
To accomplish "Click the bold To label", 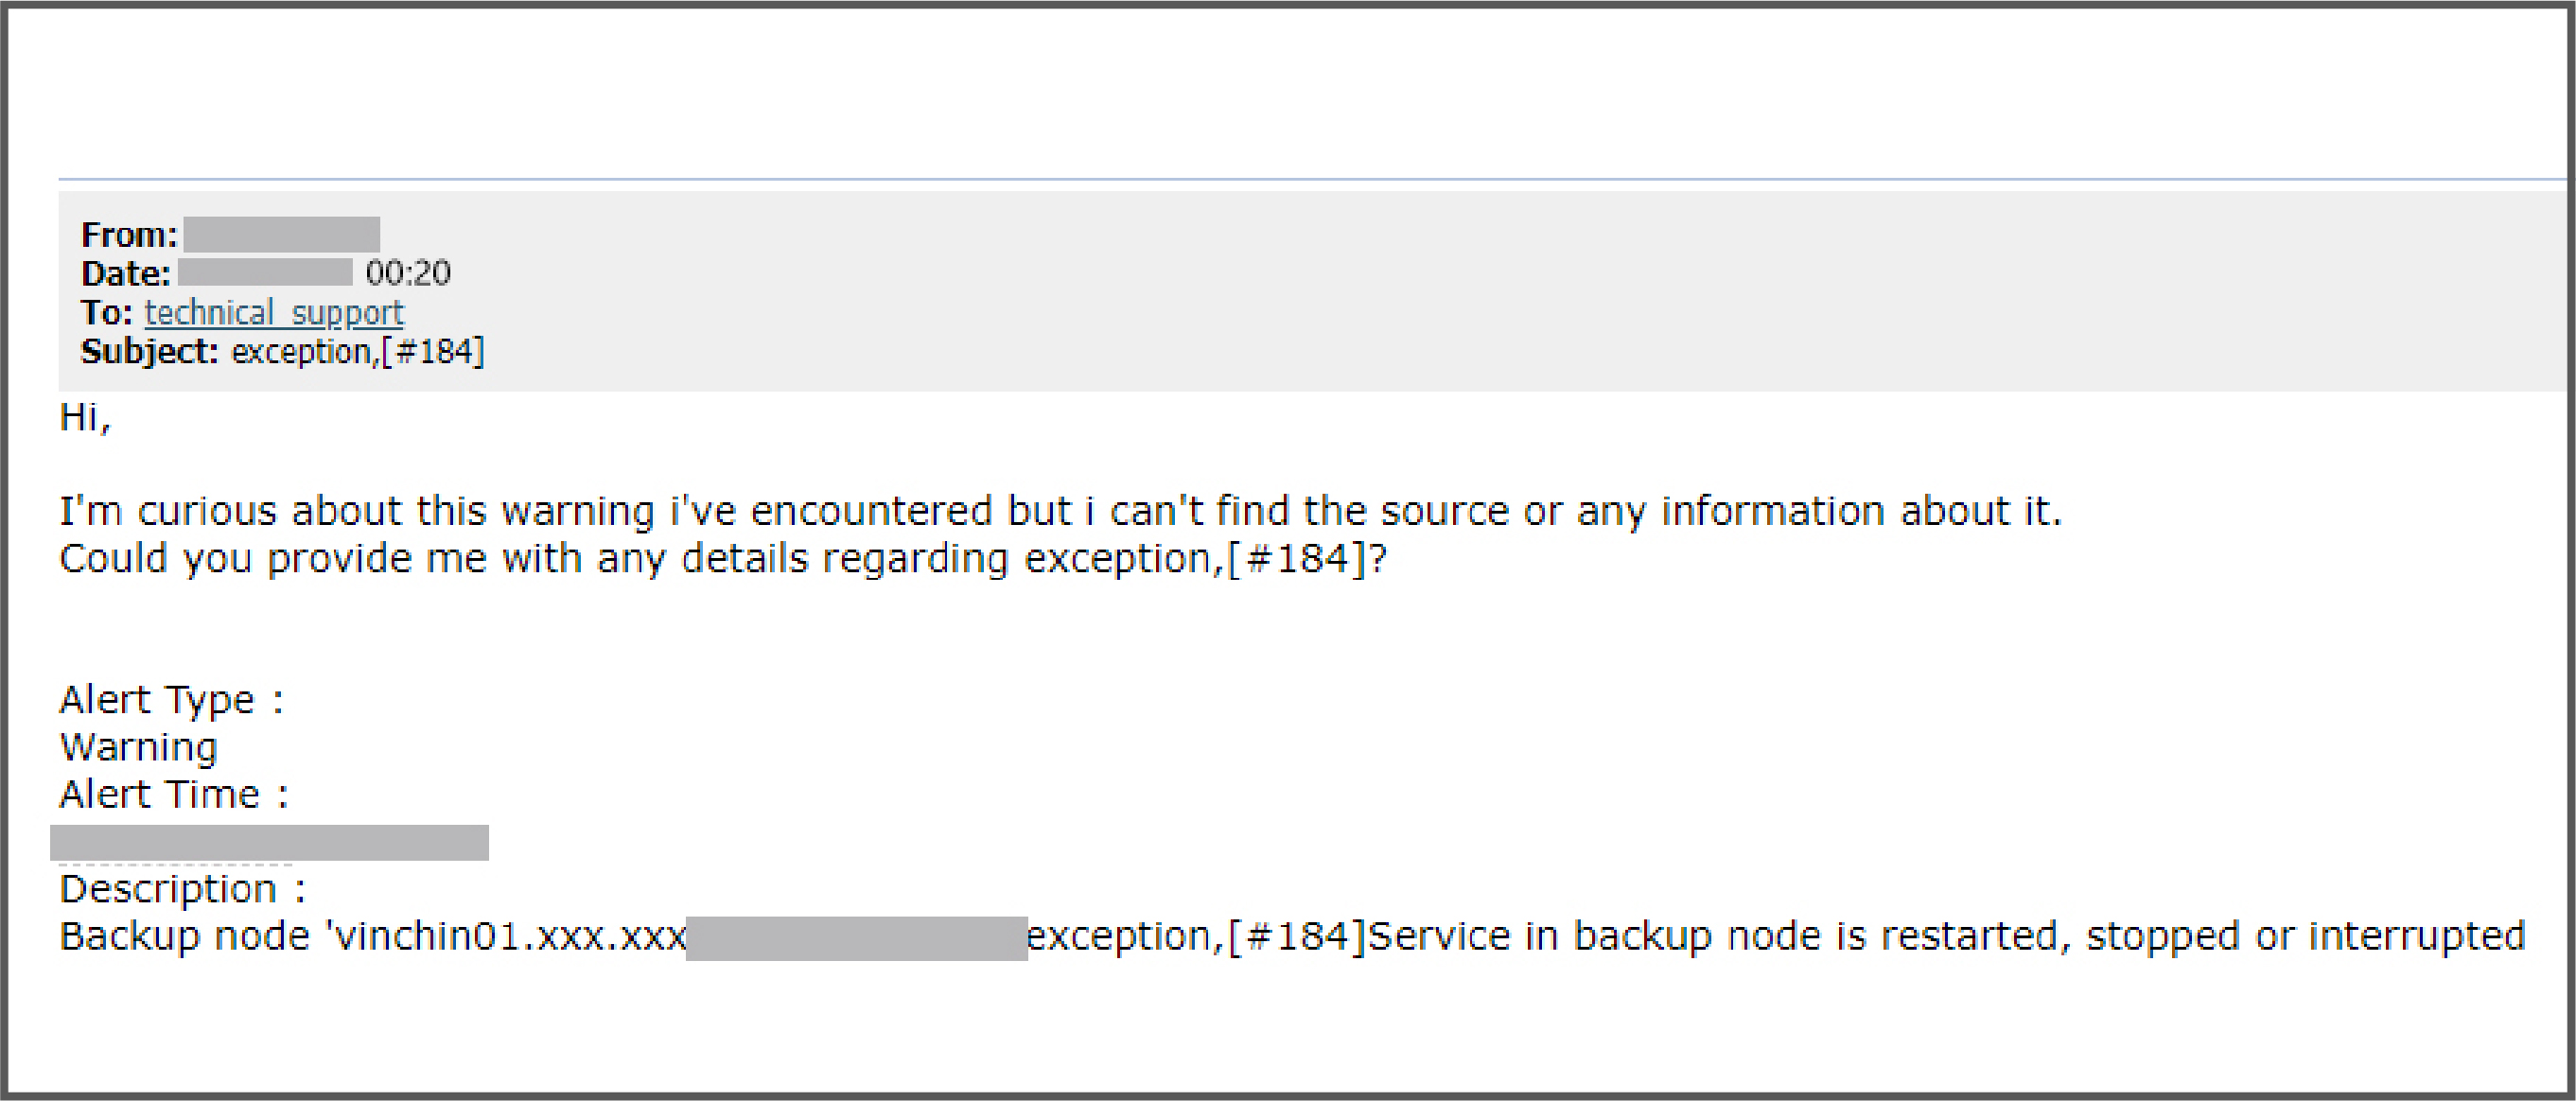I will pos(106,313).
